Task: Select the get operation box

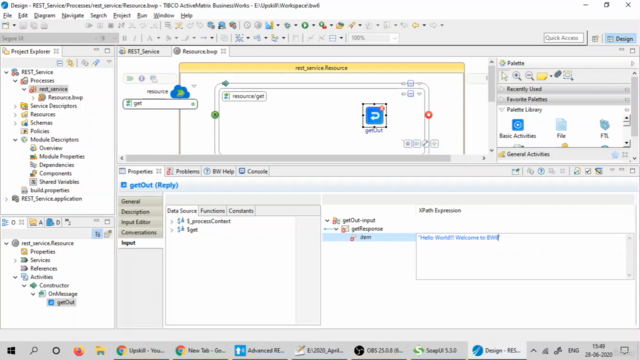Action: click(x=160, y=104)
